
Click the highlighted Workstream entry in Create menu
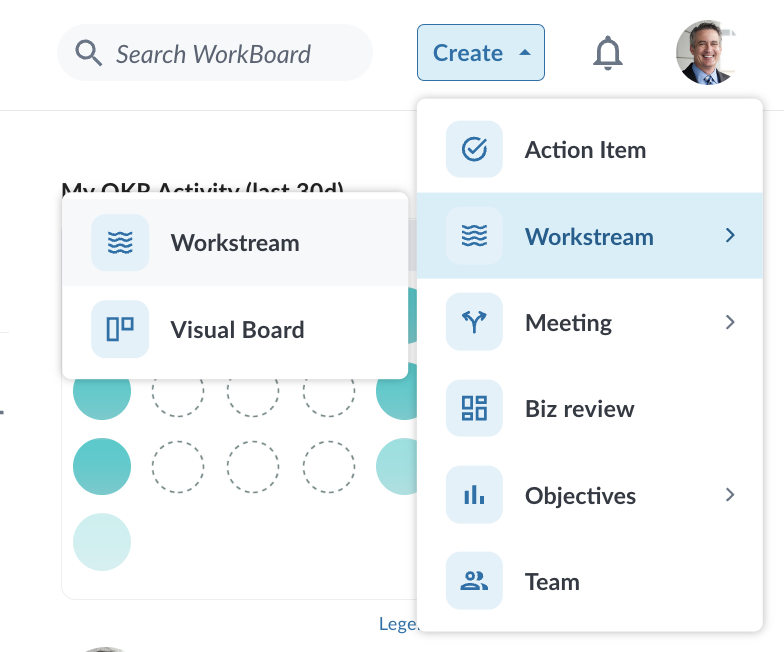pos(590,236)
